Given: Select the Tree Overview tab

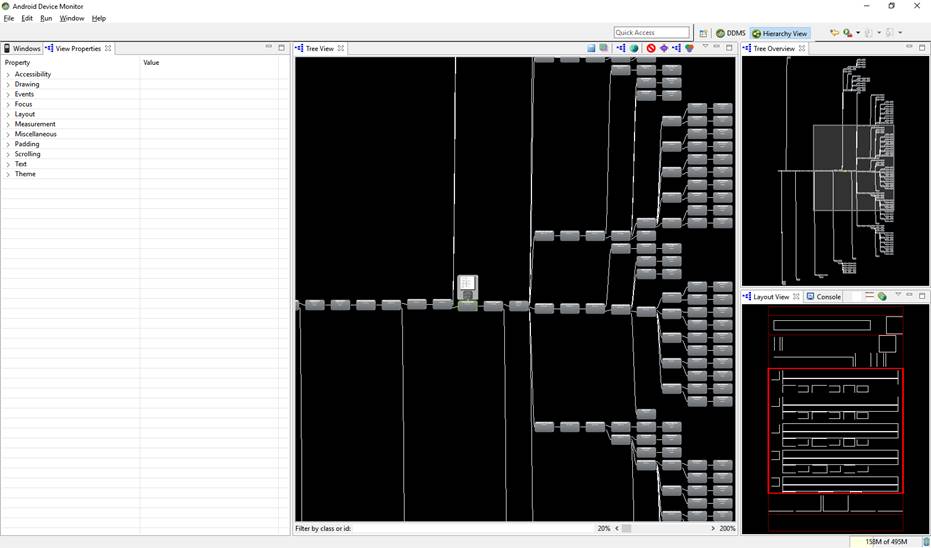Looking at the screenshot, I should pyautogui.click(x=774, y=48).
